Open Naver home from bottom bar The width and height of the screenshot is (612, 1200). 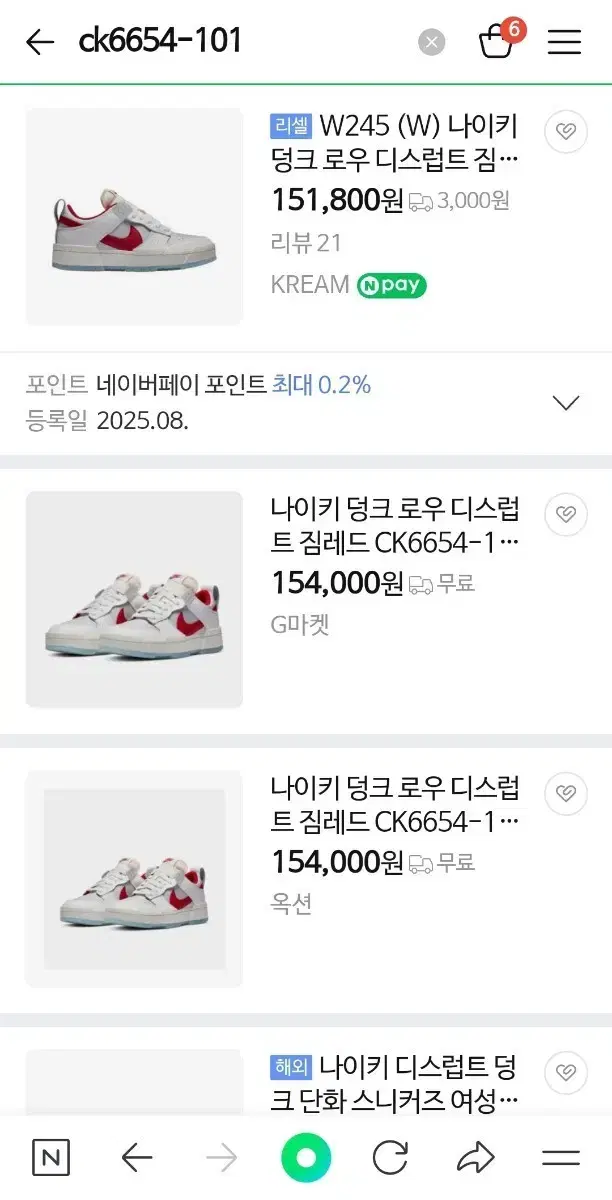coord(51,1158)
